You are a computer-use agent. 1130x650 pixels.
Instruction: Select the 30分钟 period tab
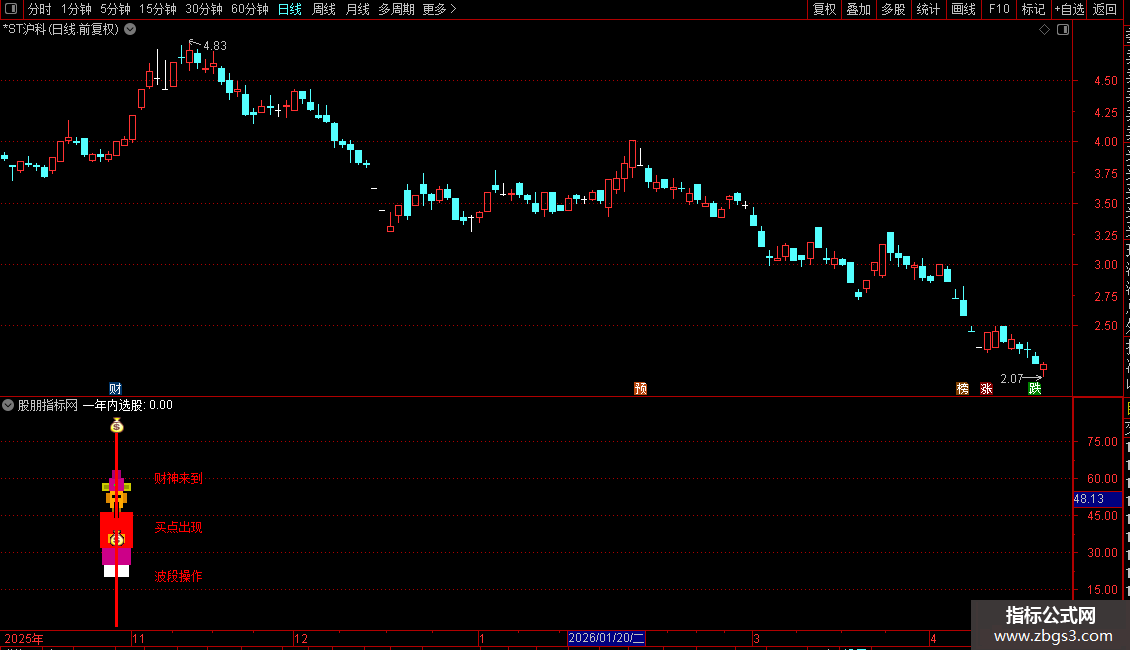tap(204, 9)
